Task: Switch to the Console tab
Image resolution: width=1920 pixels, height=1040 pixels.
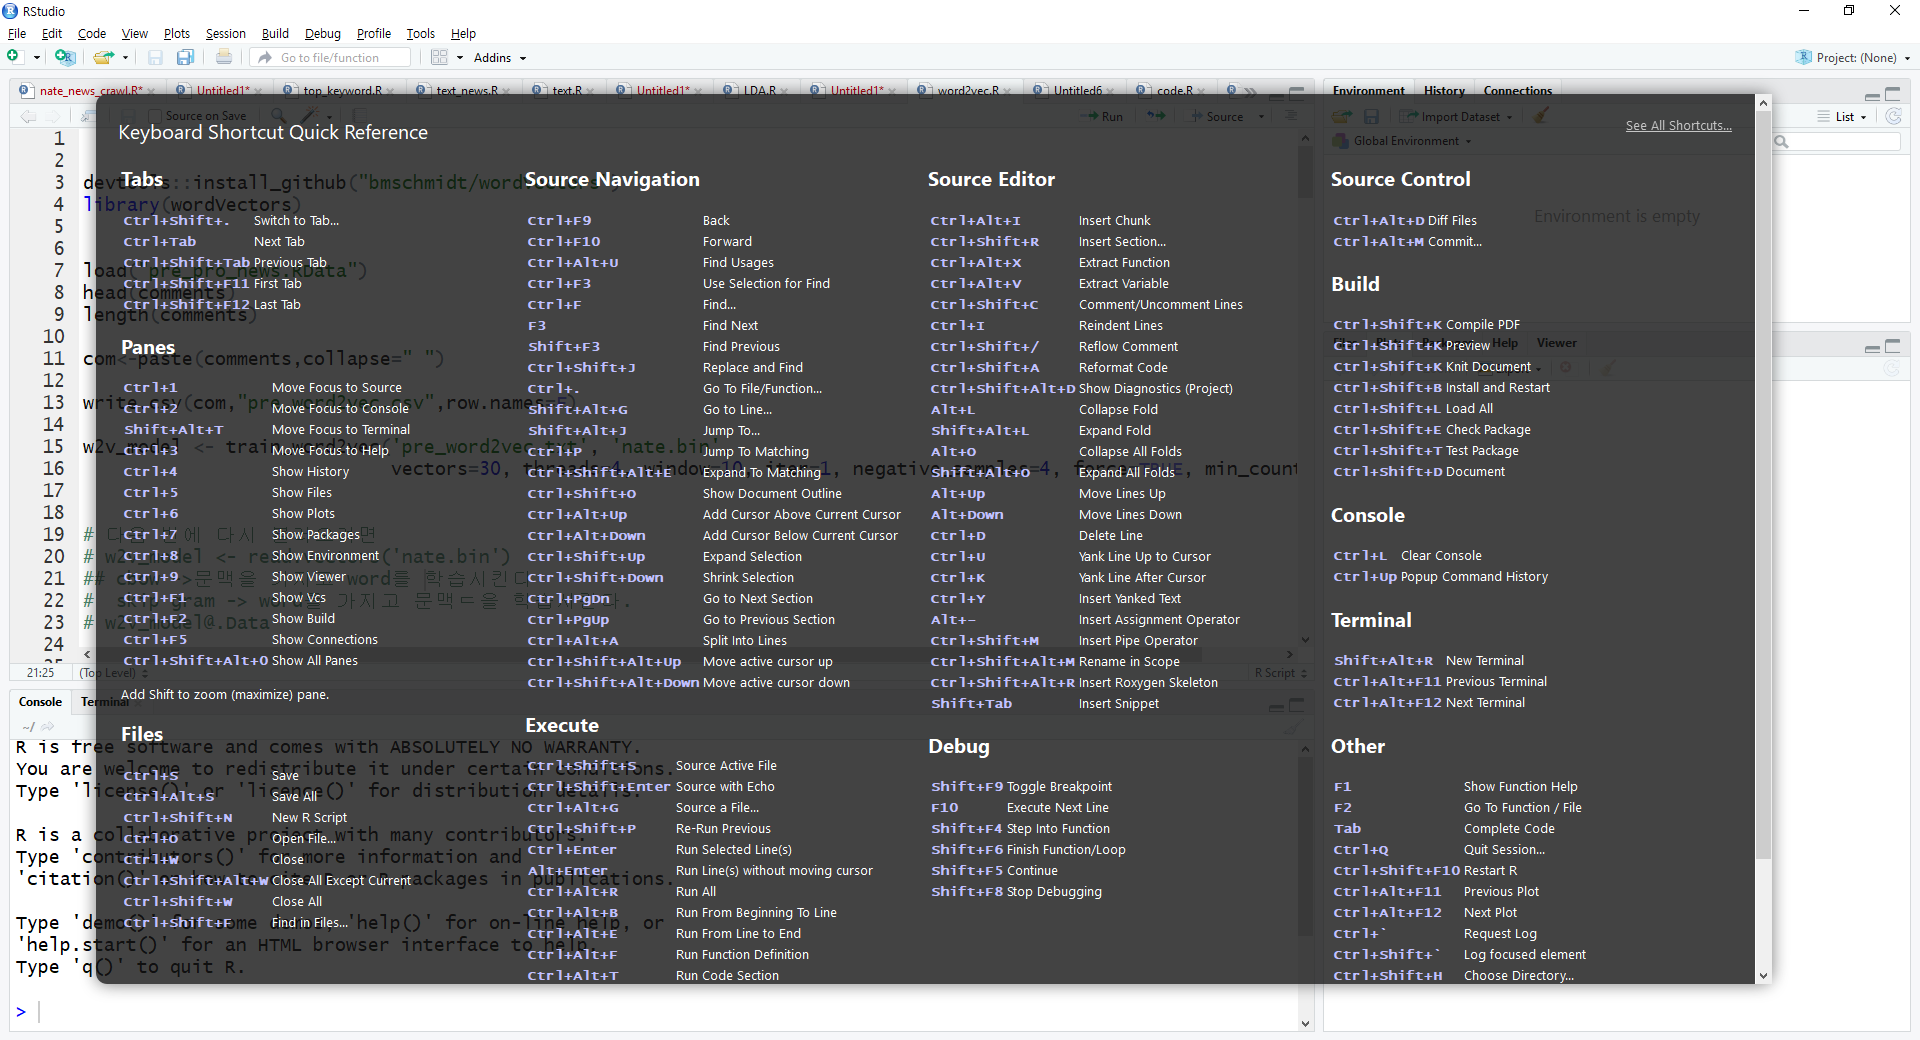Action: [40, 702]
